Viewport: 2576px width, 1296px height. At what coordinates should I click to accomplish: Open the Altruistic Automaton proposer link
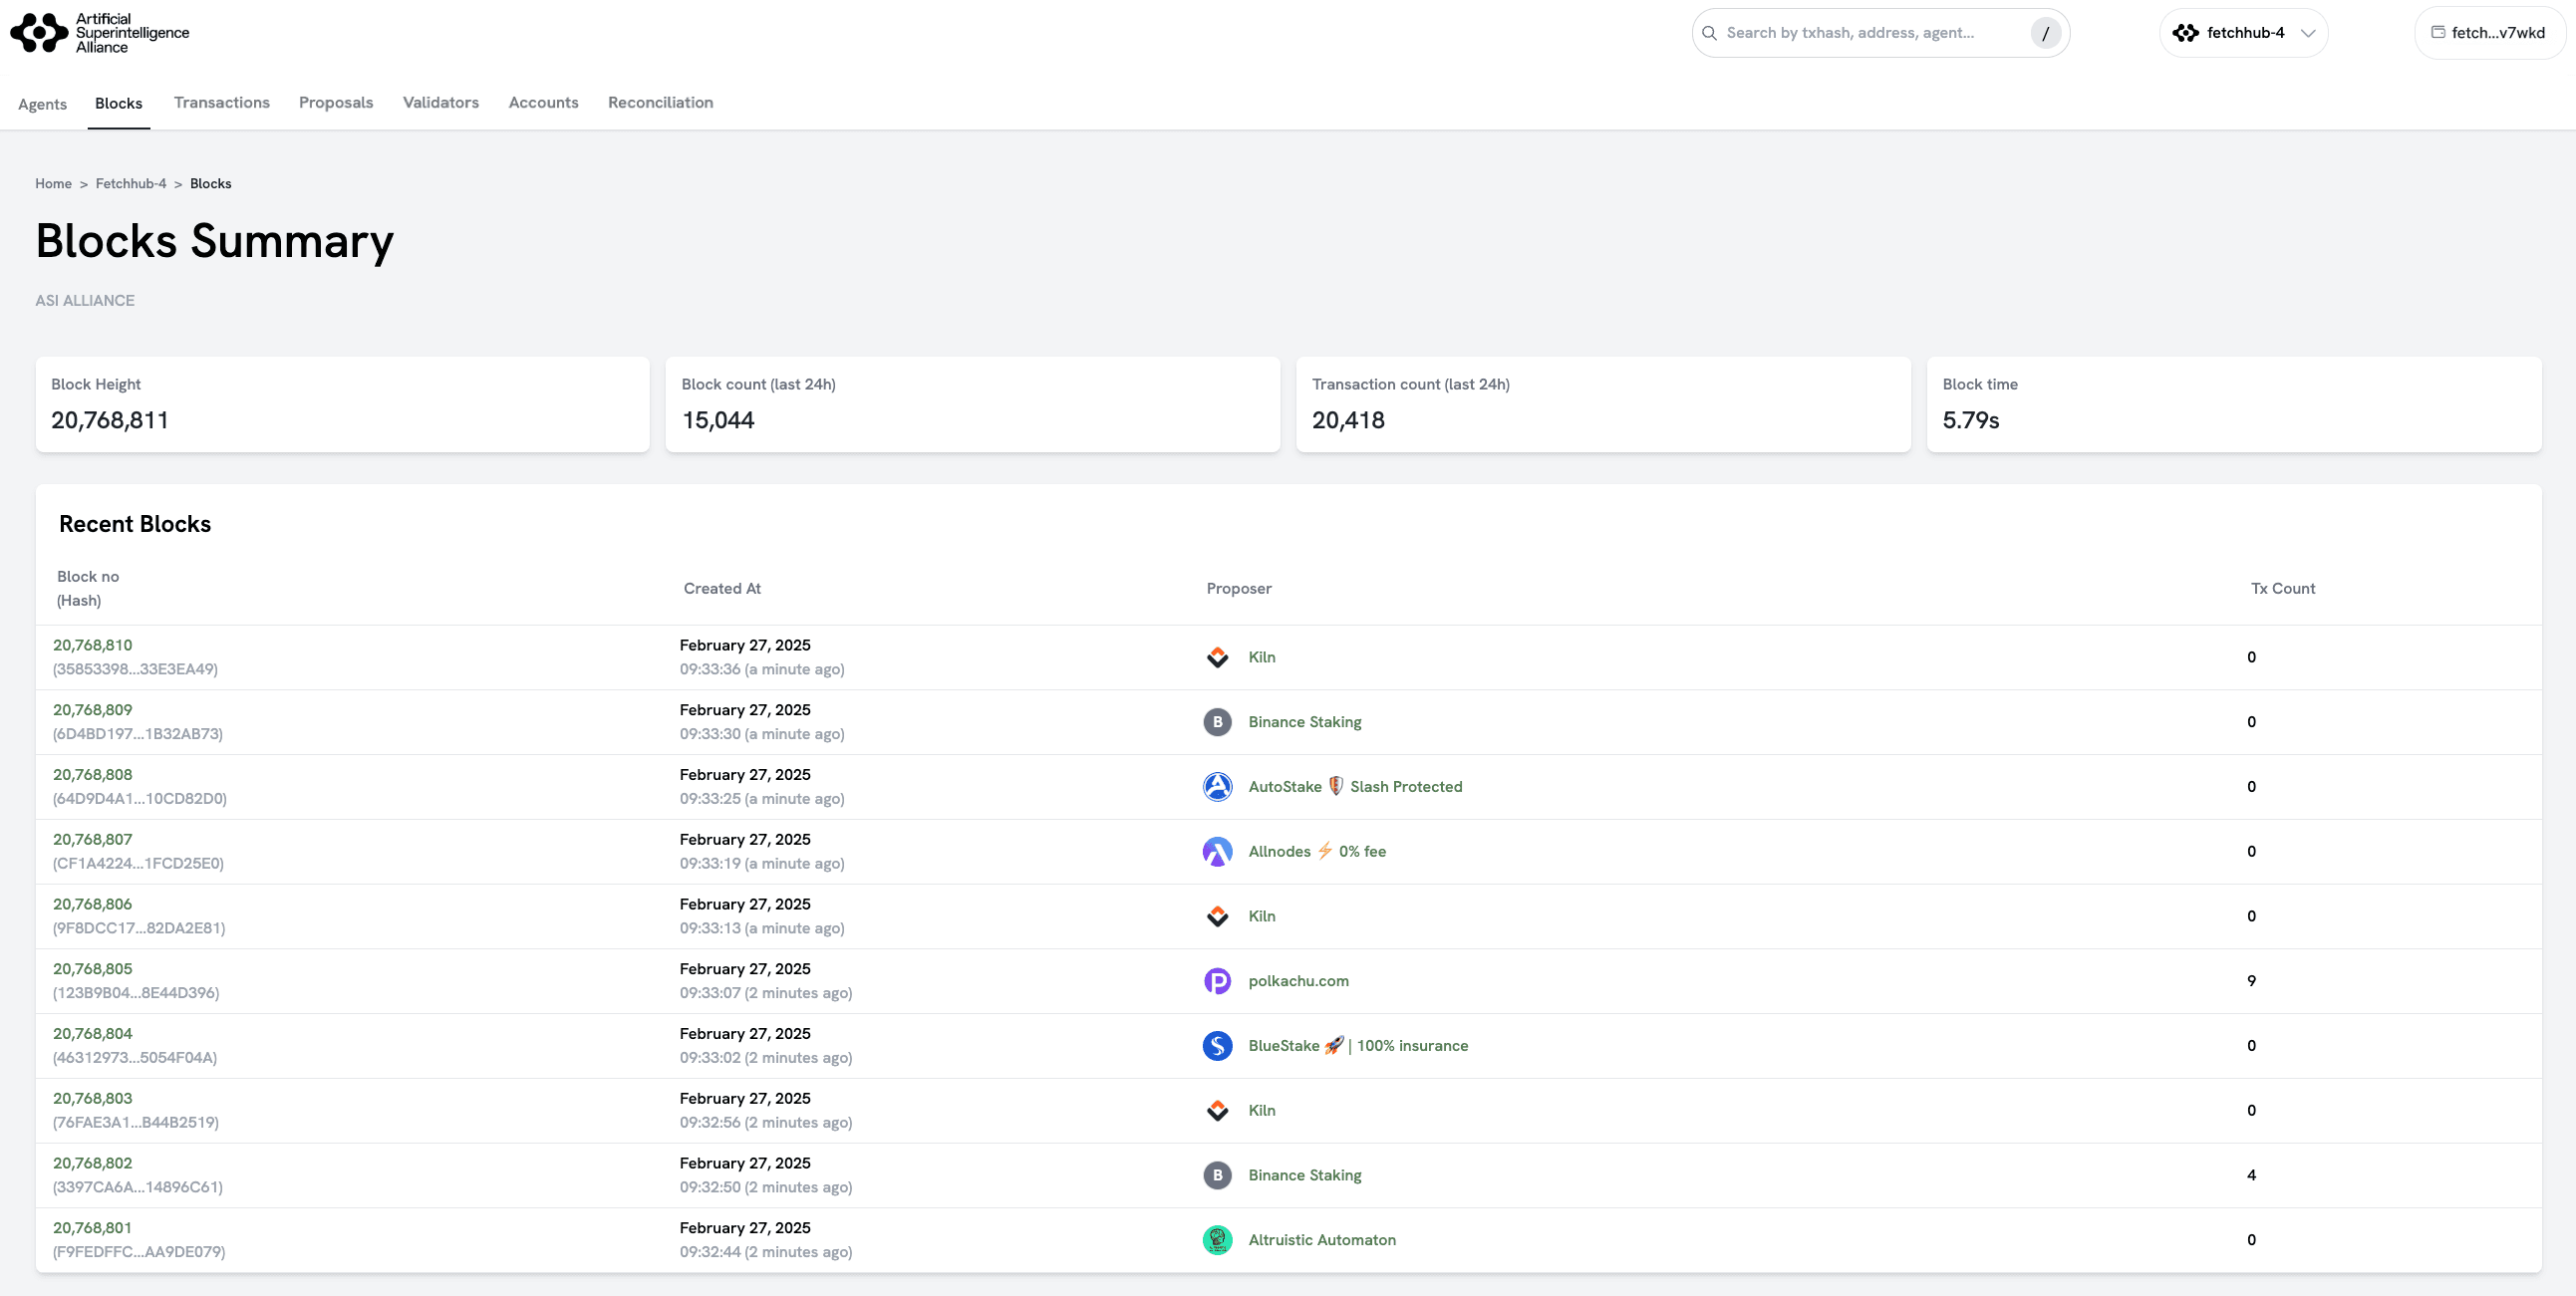[x=1321, y=1240]
